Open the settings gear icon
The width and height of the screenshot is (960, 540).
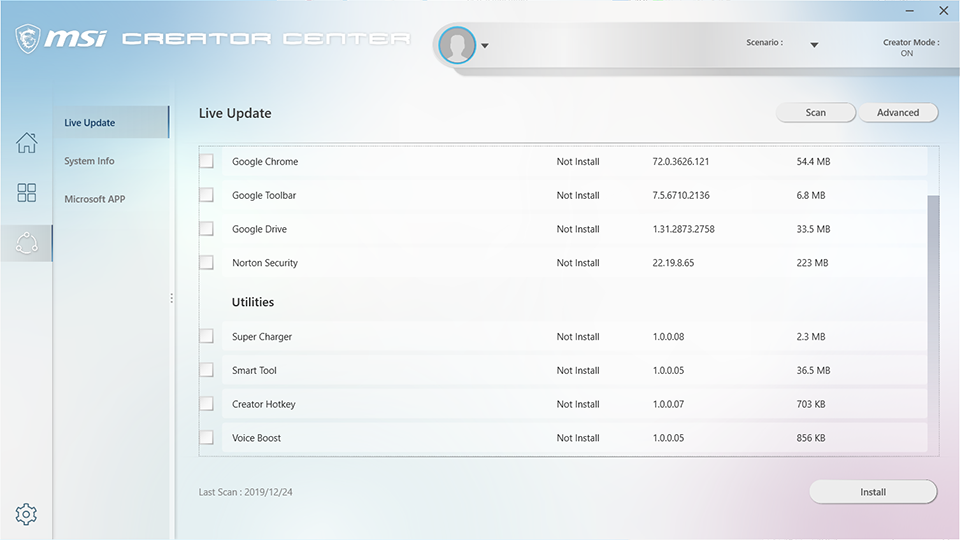click(26, 514)
